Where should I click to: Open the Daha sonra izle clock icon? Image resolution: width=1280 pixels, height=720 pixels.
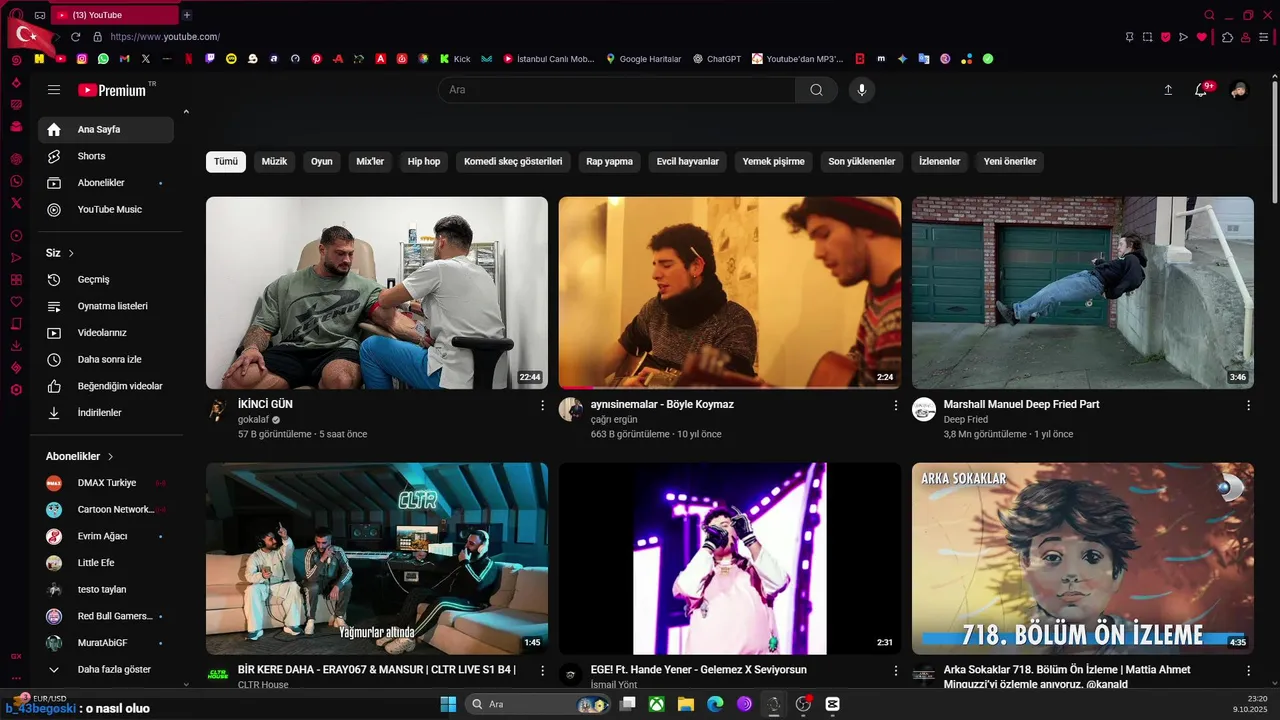(x=54, y=359)
